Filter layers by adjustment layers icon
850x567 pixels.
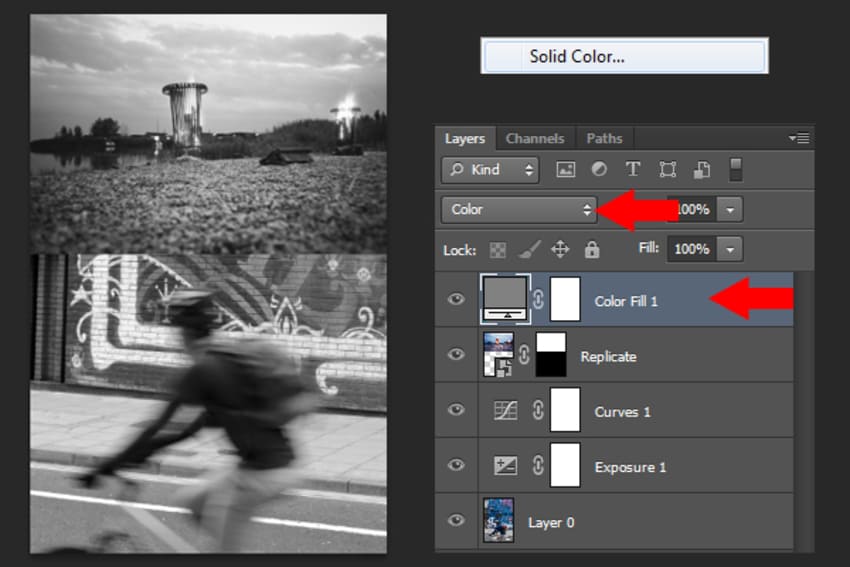(x=599, y=169)
